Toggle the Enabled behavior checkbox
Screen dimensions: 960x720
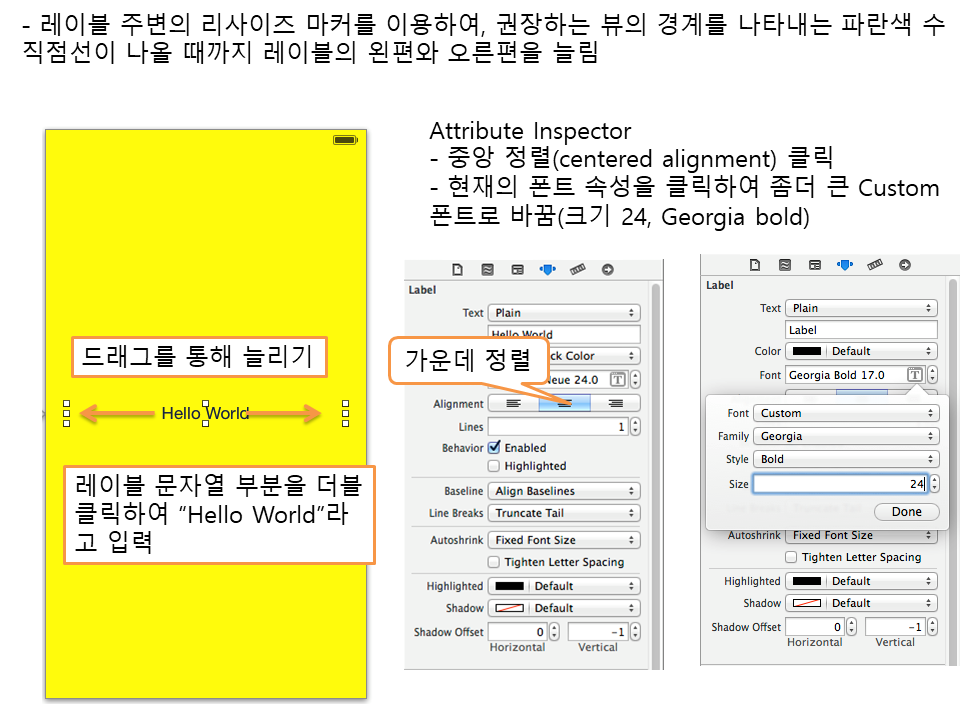494,448
